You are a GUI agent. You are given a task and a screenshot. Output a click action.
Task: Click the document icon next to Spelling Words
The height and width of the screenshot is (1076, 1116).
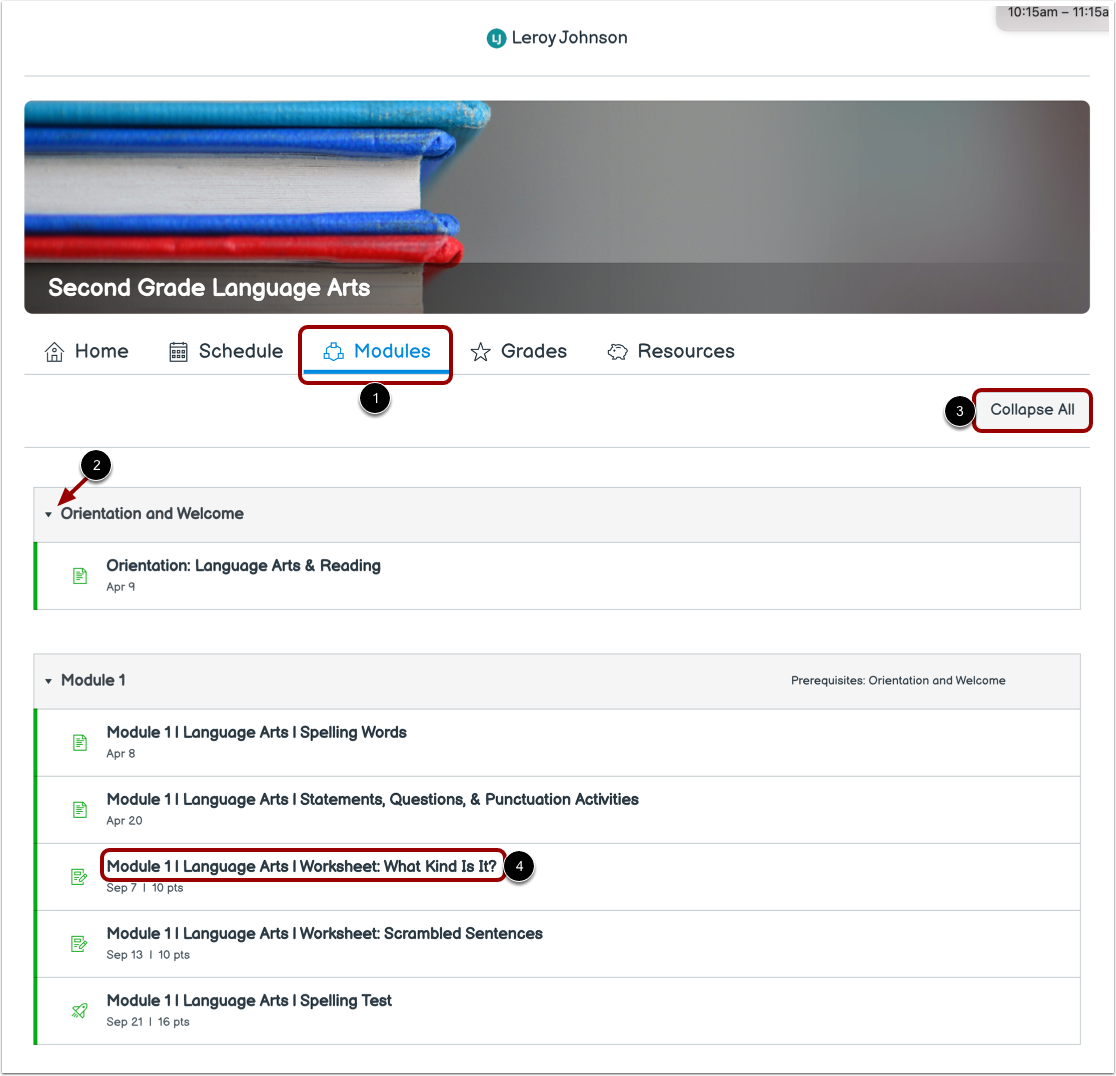(80, 742)
